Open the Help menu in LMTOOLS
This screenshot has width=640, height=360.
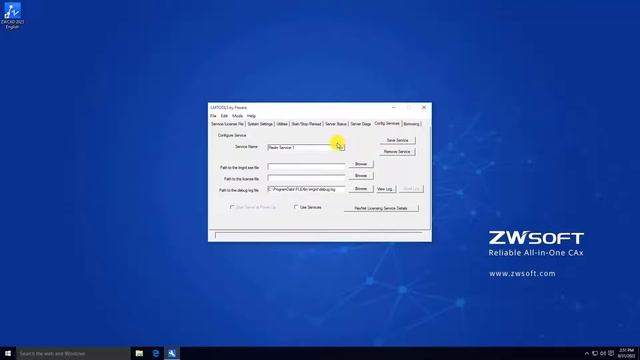pos(251,116)
